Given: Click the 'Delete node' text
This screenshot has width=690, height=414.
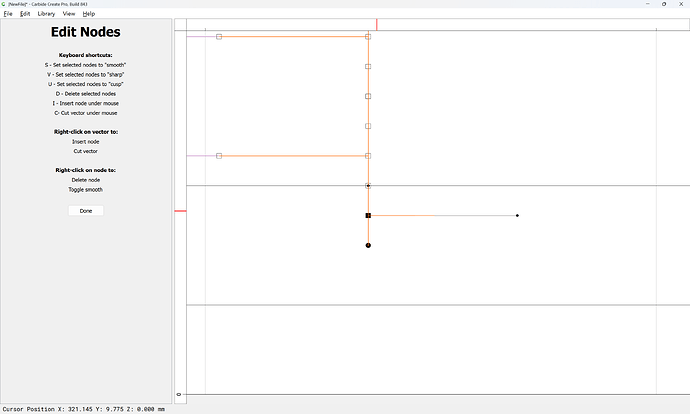Looking at the screenshot, I should click(86, 180).
